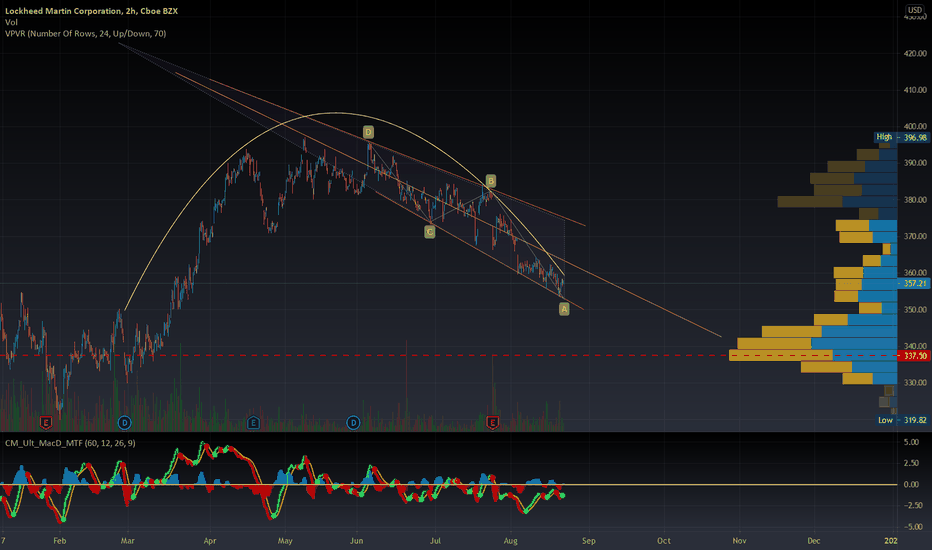Select the yellow curved arc drawing at top
This screenshot has width=932, height=550.
(336, 113)
